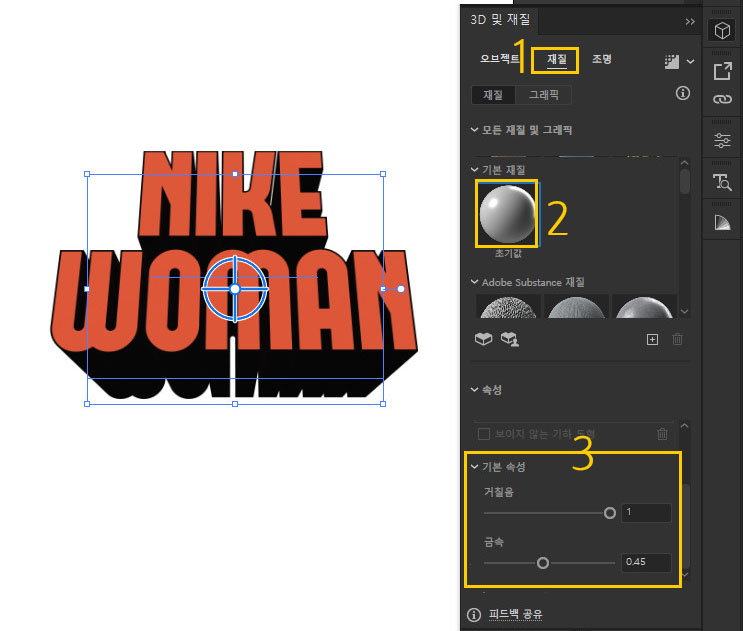Collapse the panel with double-arrow icon
This screenshot has height=631, width=743.
point(690,21)
